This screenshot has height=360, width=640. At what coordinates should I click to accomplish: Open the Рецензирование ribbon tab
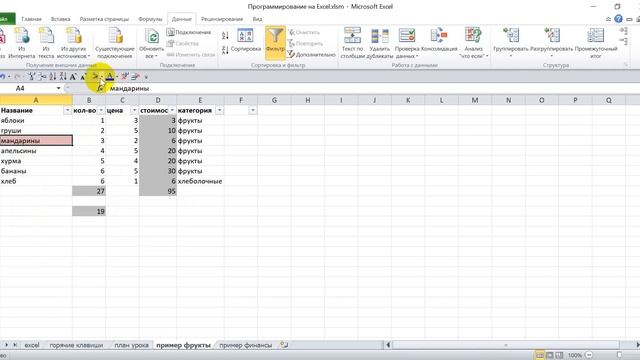222,19
